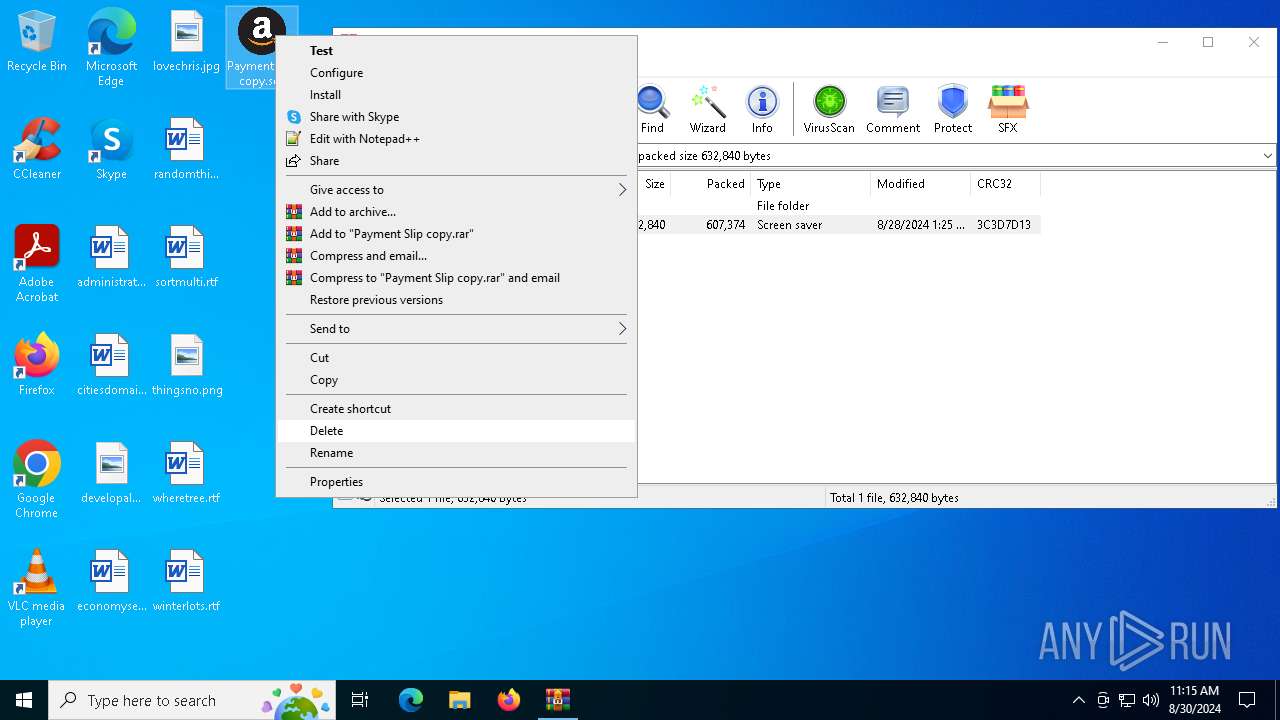Choose Install in the context menu

pos(456,95)
